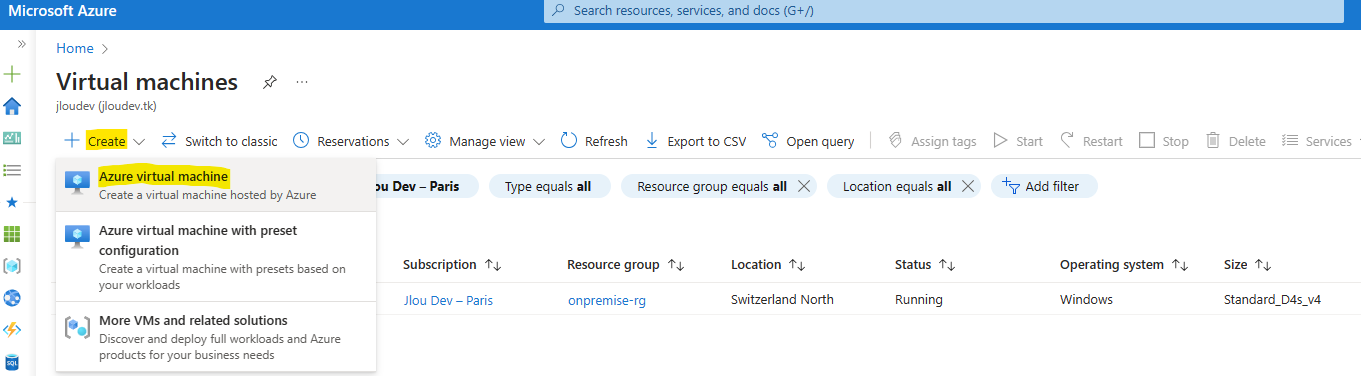
Task: Select Azure virtual machine menu entry
Action: tap(216, 185)
